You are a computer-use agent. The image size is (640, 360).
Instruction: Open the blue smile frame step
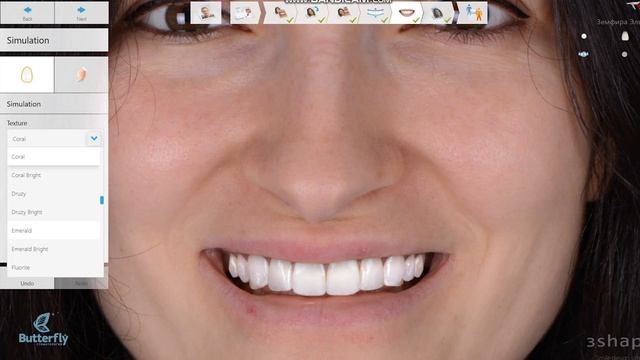376,13
